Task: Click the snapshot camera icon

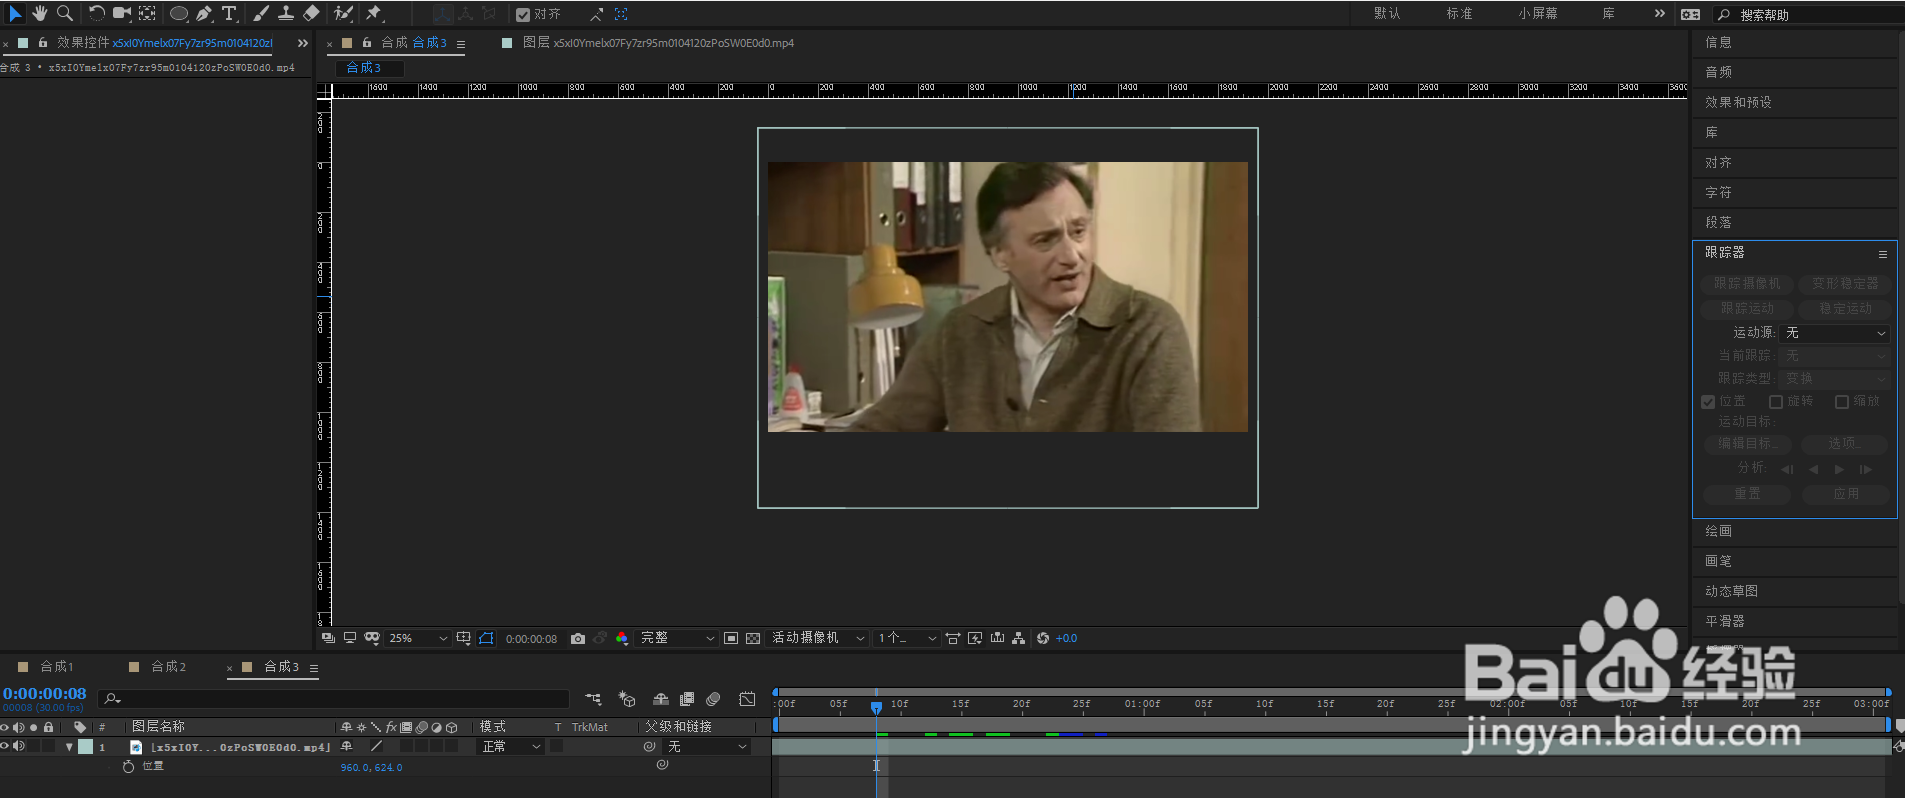Action: 578,638
